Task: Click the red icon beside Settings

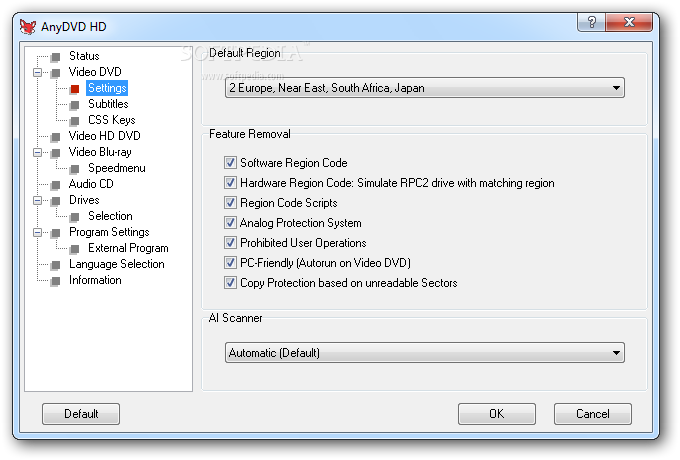Action: click(x=74, y=89)
